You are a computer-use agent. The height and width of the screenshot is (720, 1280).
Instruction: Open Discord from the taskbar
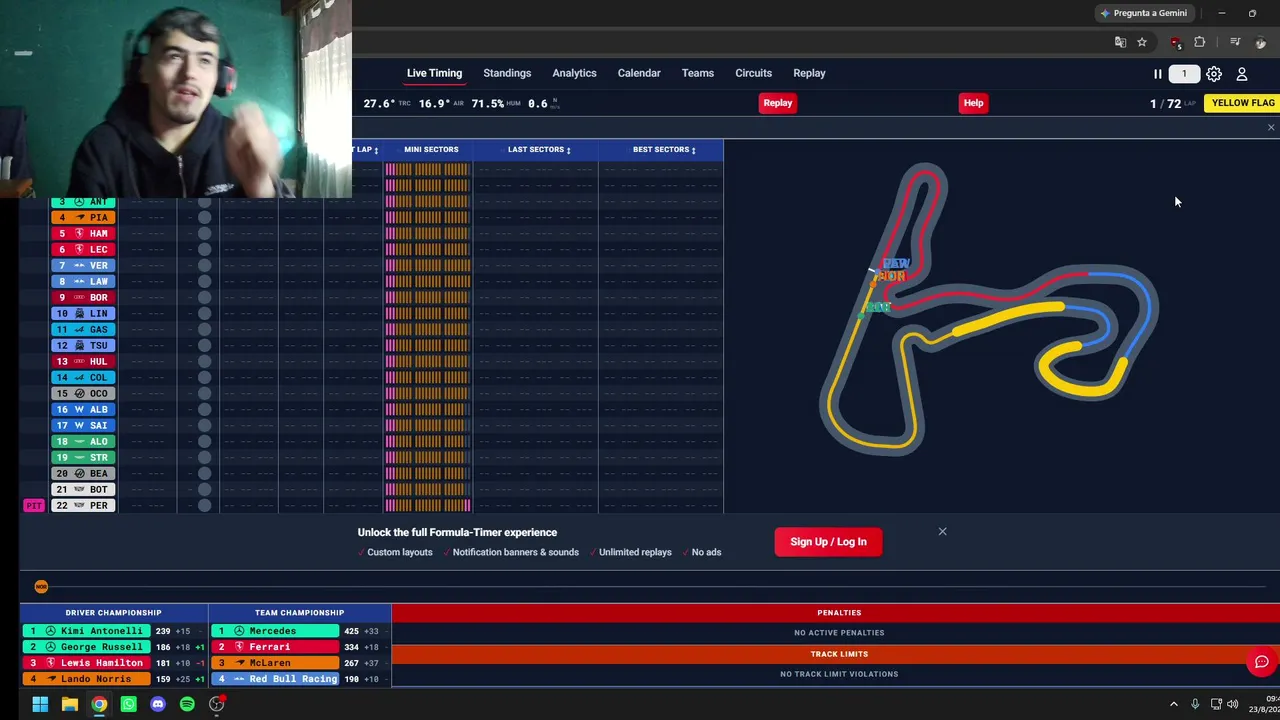pos(158,704)
